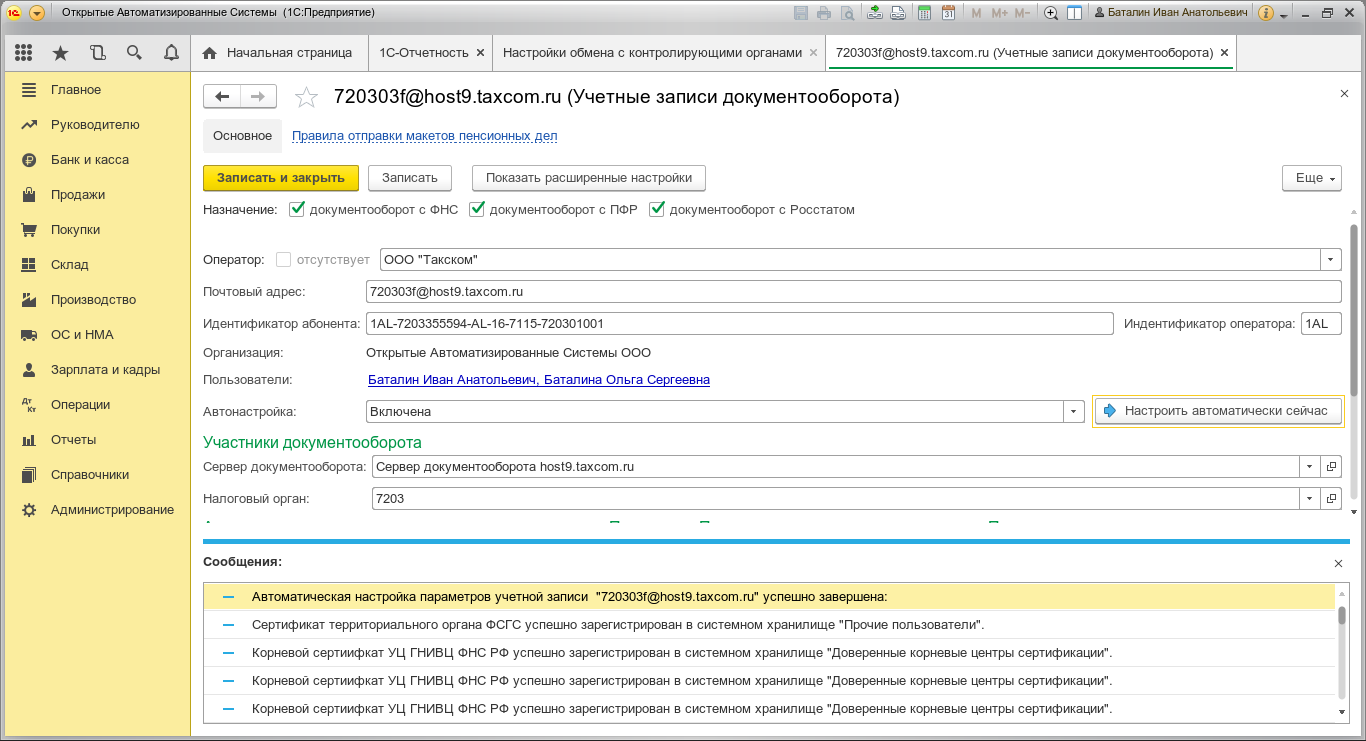Open the Оператор dropdown arrow
Image resolution: width=1366 pixels, height=741 pixels.
pos(1331,259)
